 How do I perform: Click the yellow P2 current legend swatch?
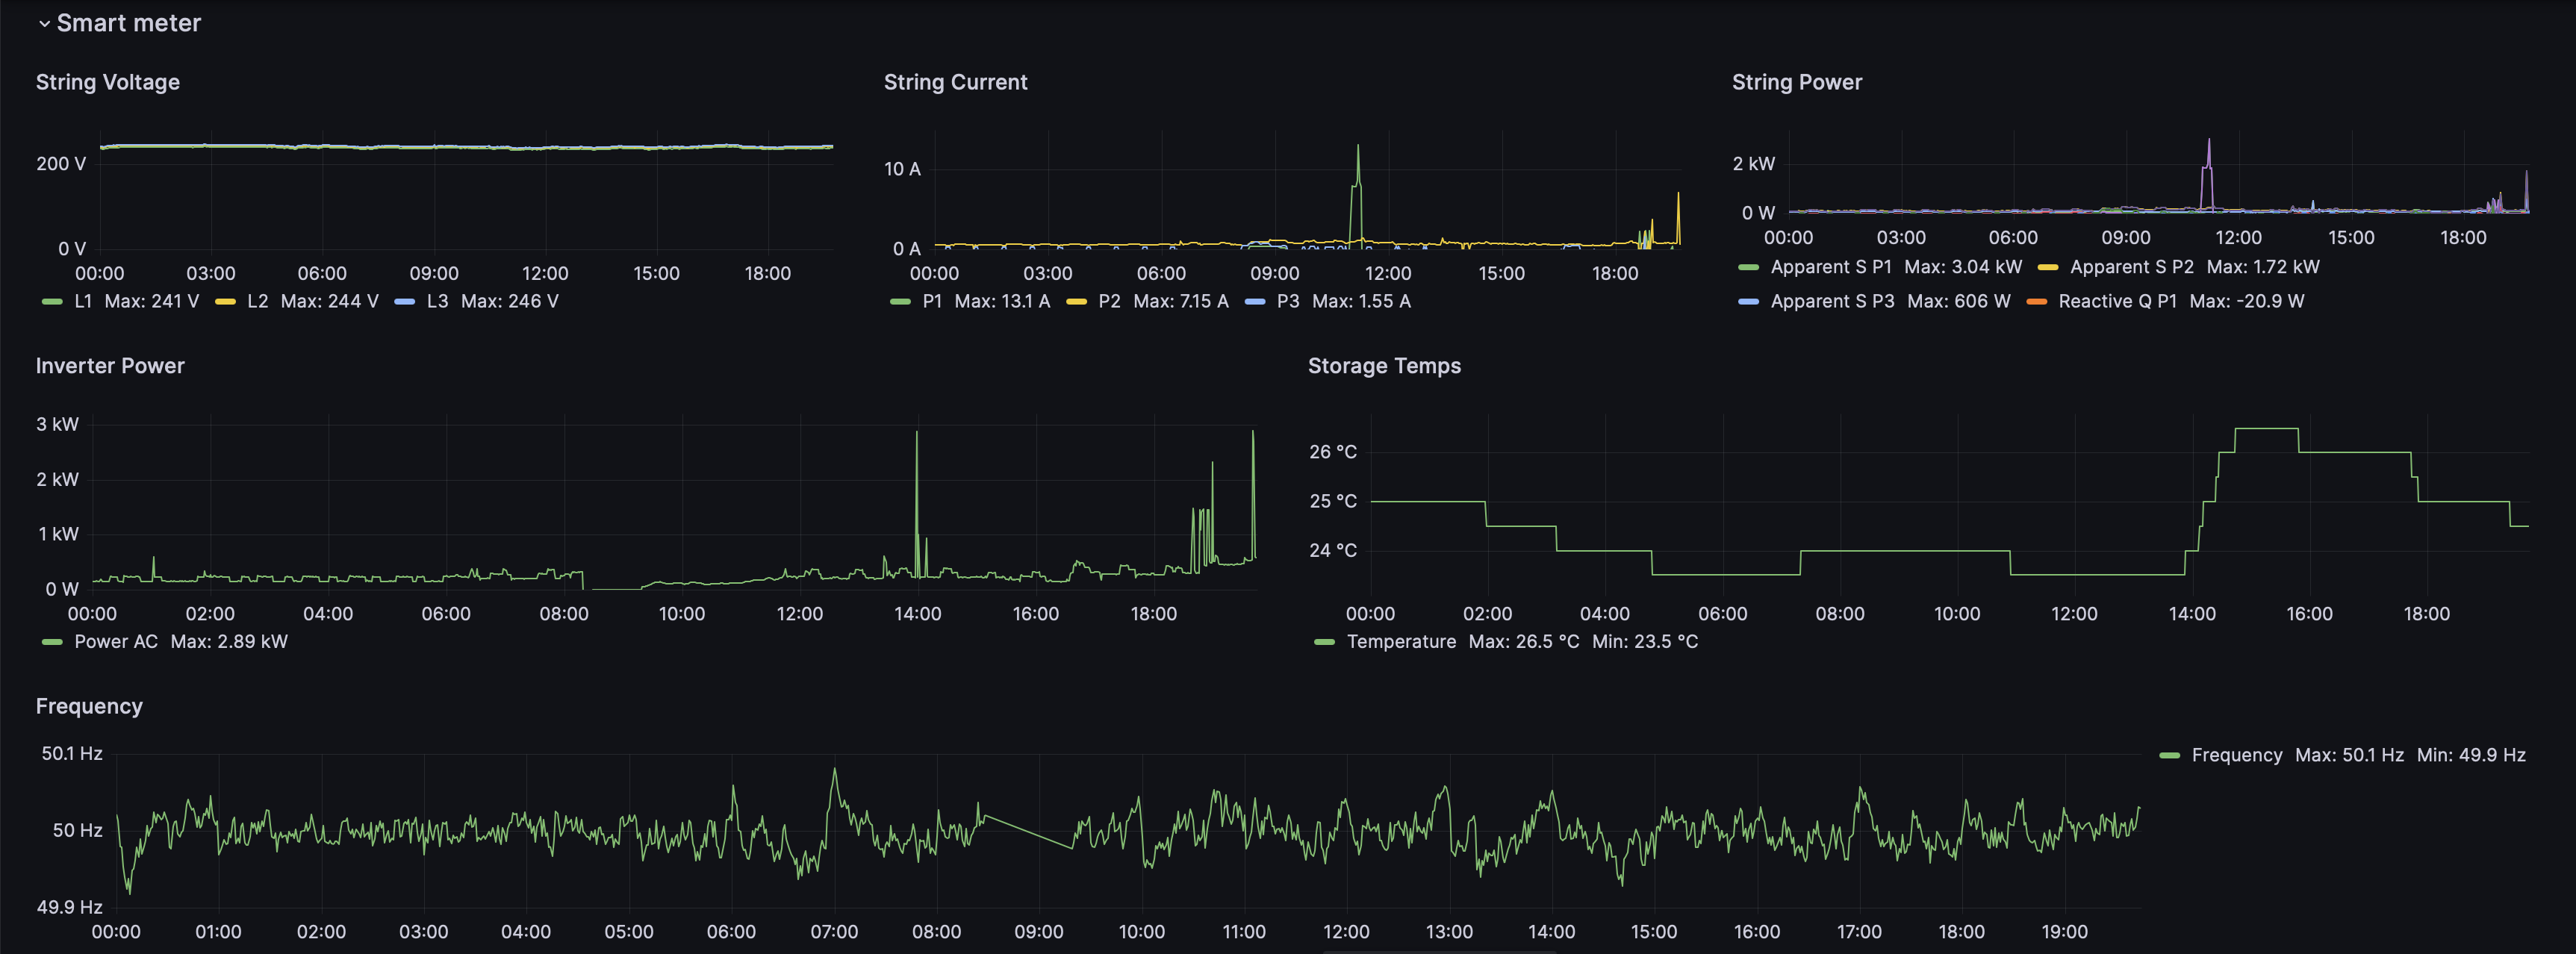tap(1076, 301)
